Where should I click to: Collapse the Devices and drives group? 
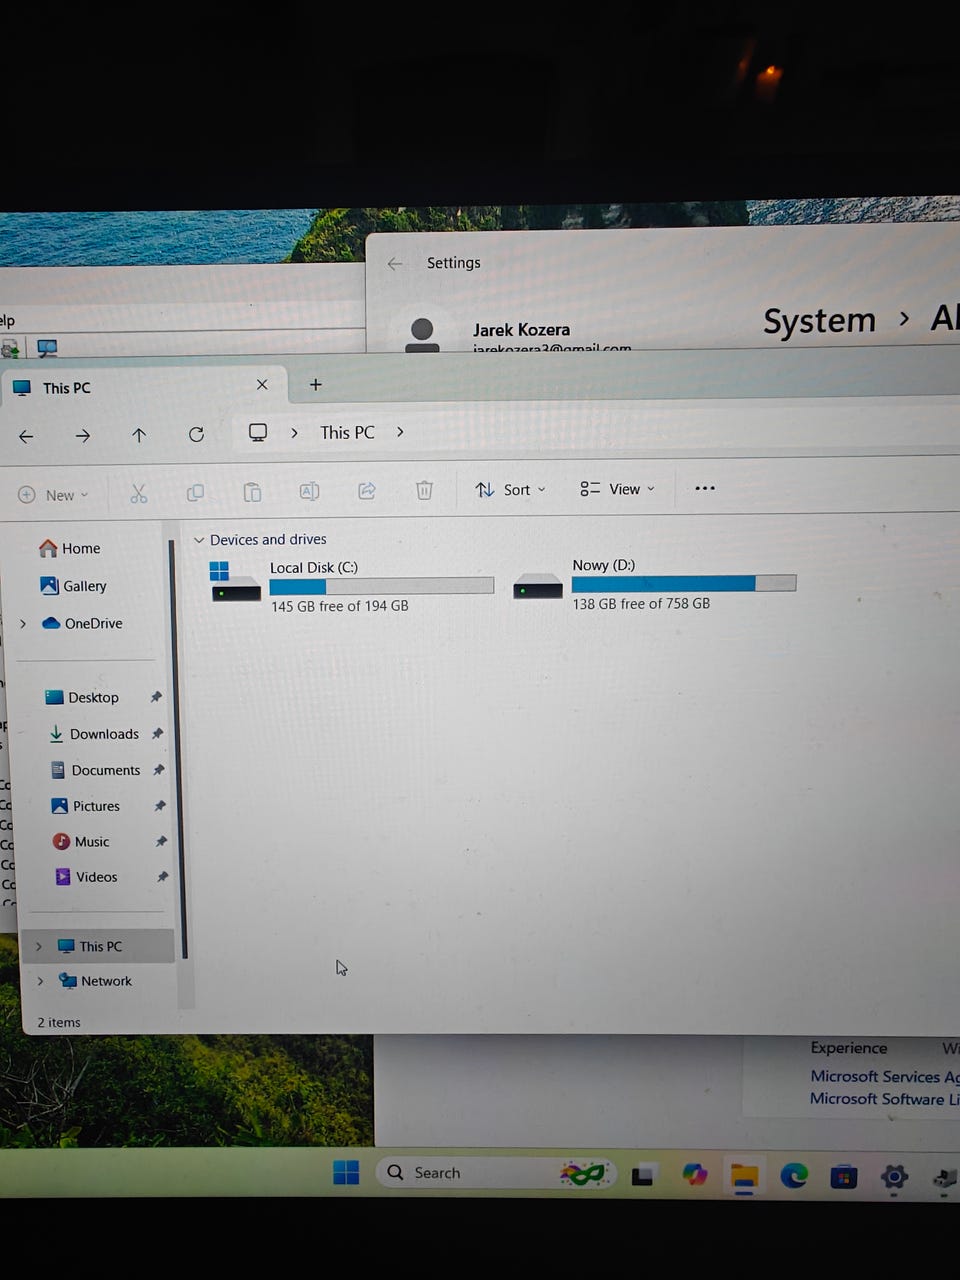(199, 540)
